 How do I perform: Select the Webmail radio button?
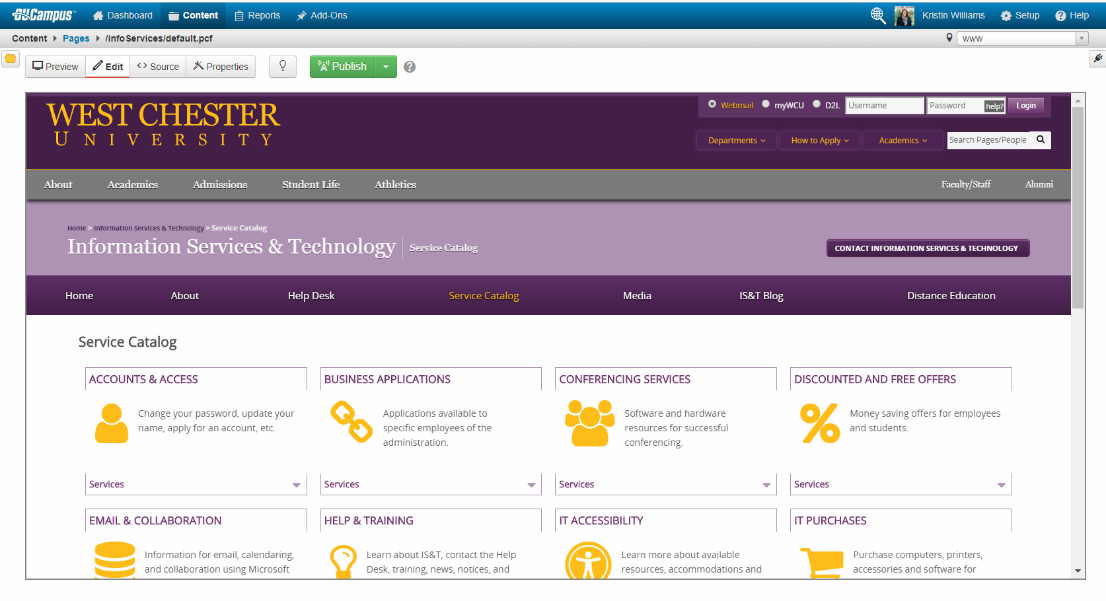pyautogui.click(x=712, y=104)
